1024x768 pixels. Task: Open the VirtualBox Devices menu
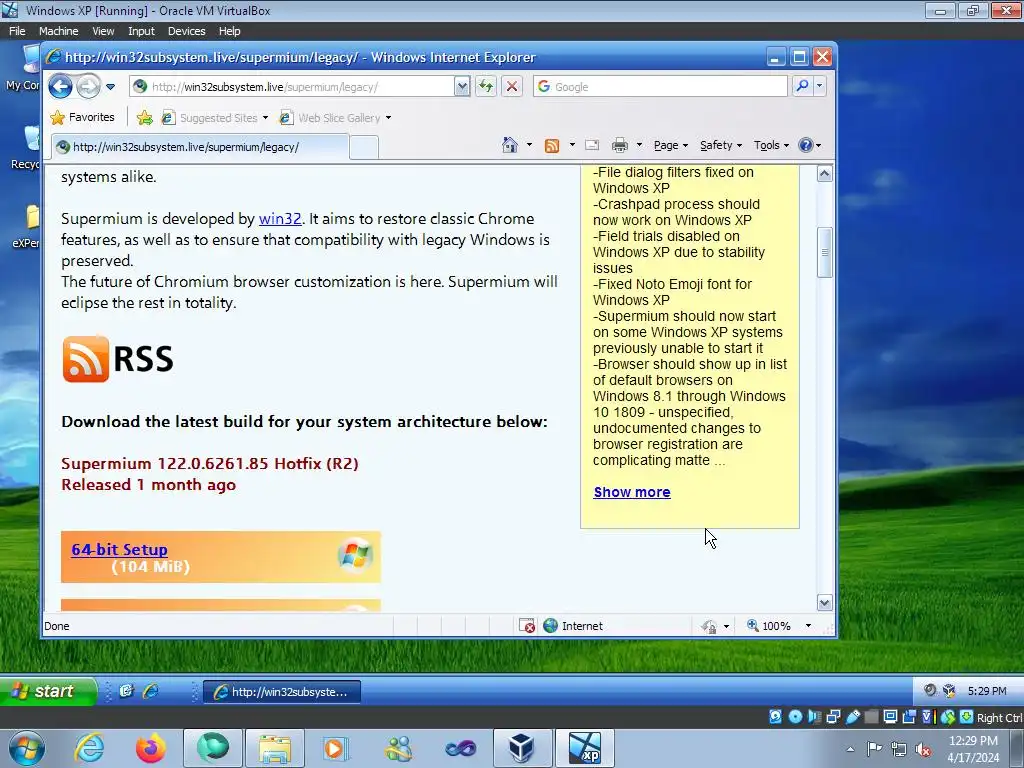[186, 31]
